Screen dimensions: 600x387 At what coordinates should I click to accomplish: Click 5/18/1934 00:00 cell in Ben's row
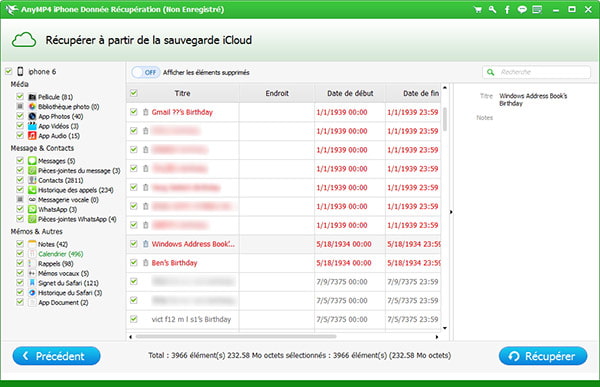point(344,263)
